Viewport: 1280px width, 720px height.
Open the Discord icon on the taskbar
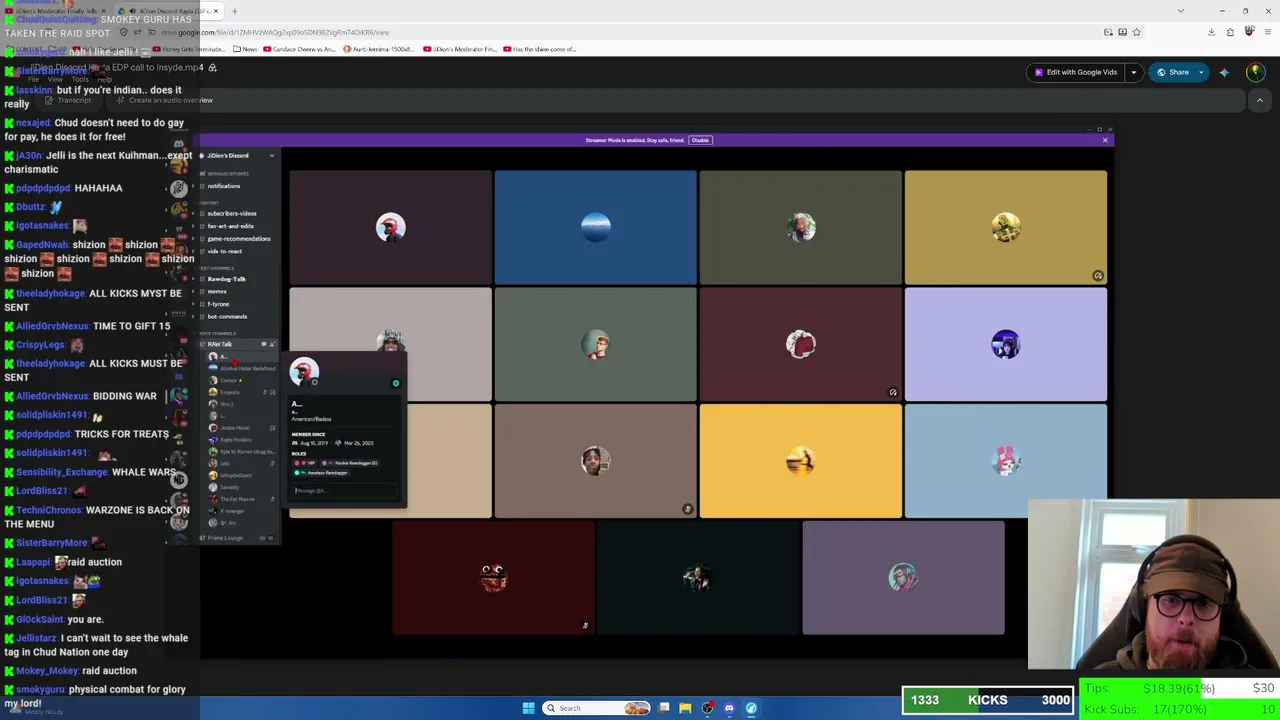pos(729,708)
